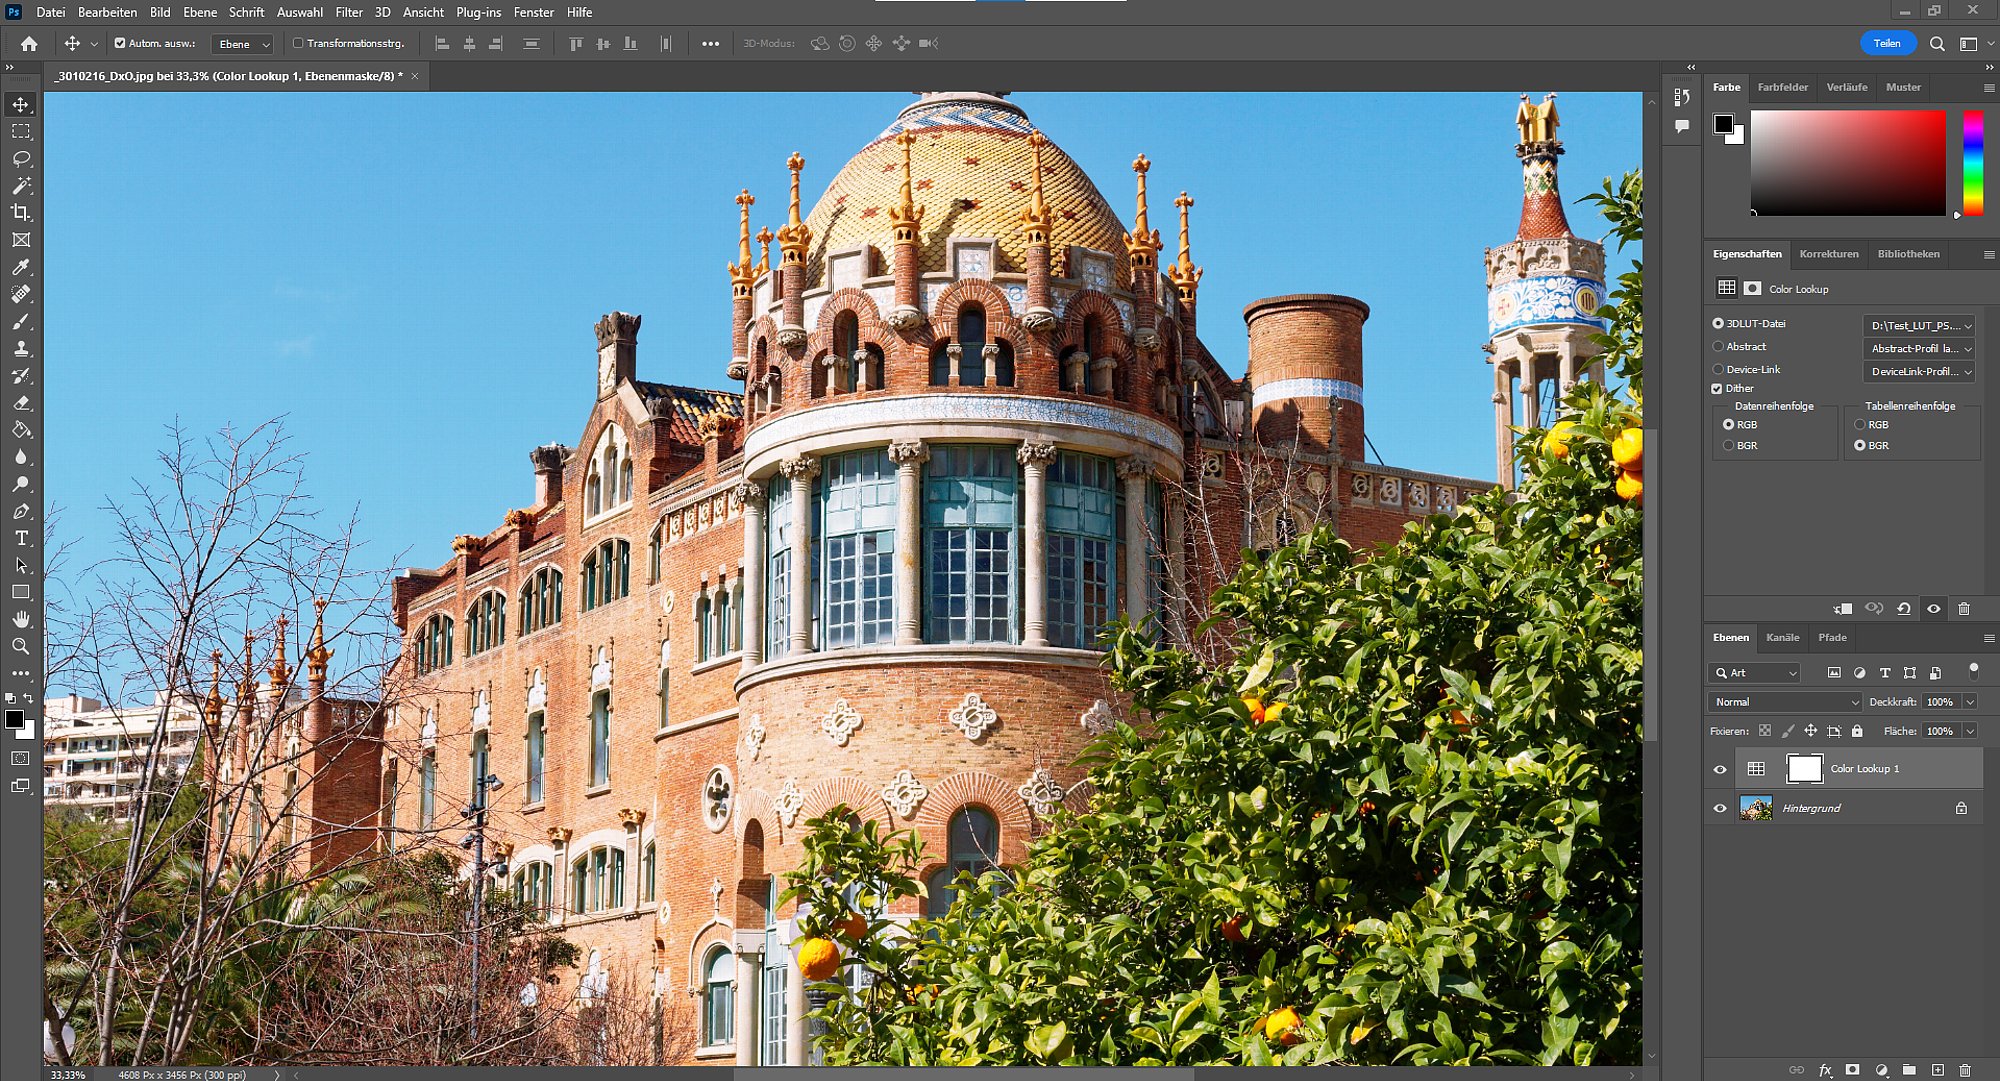The image size is (2000, 1081).
Task: Select the Frame tool
Action: point(21,240)
